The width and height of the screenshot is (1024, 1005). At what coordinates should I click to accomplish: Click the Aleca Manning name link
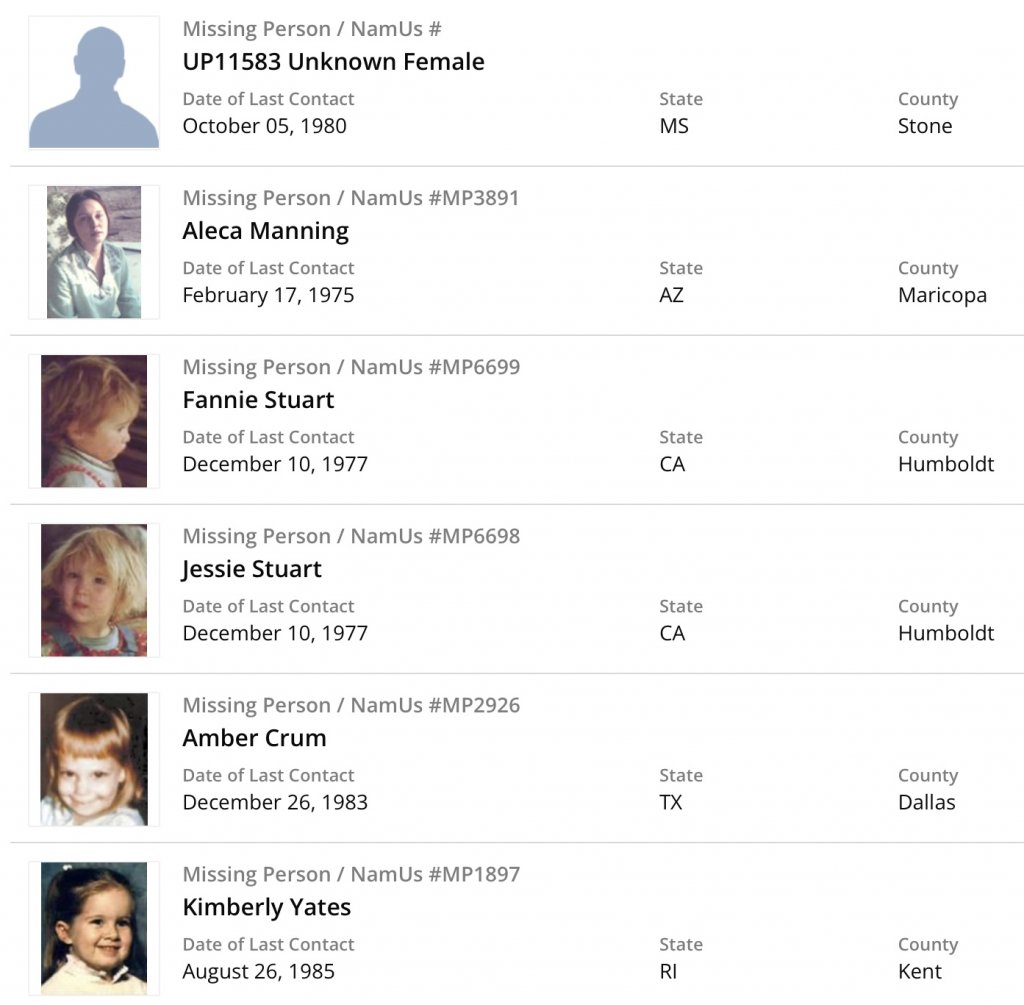[265, 231]
